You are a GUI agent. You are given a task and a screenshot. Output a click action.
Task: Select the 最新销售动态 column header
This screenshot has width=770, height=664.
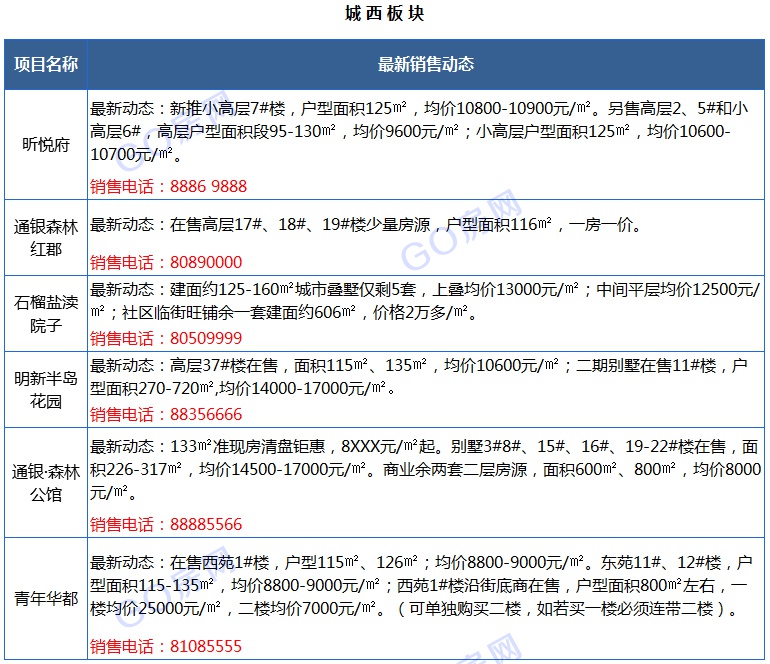click(x=426, y=64)
